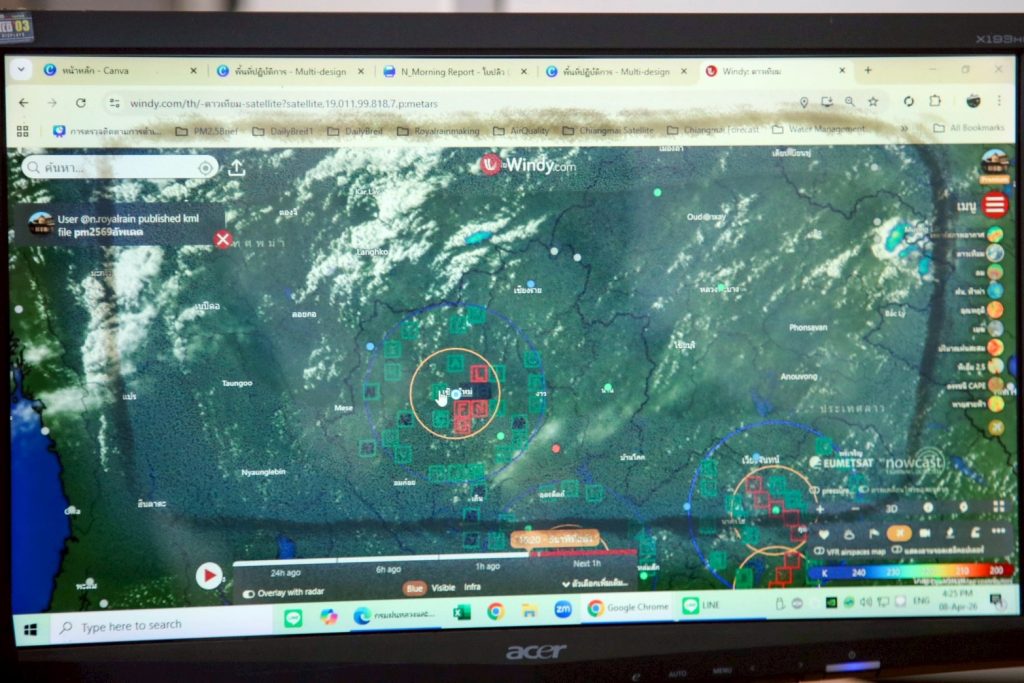Screen dimensions: 1024x683
Task: Open the Royalrainmaking bookmark folder
Action: [x=430, y=131]
